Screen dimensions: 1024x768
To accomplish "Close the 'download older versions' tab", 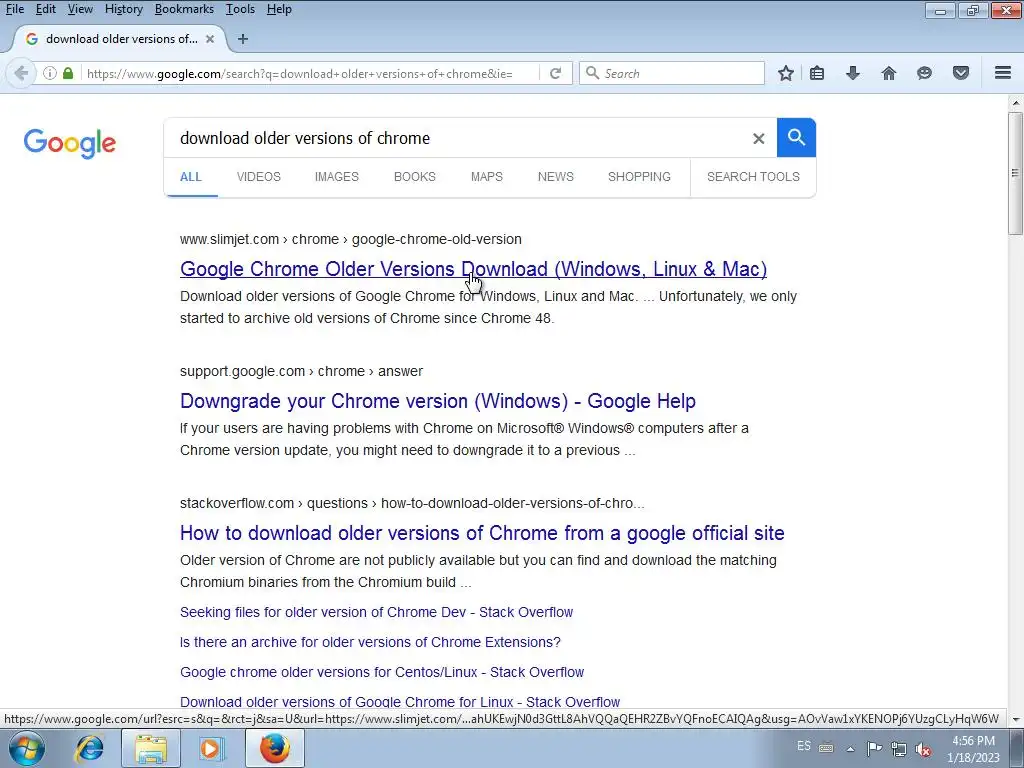I will [x=210, y=39].
